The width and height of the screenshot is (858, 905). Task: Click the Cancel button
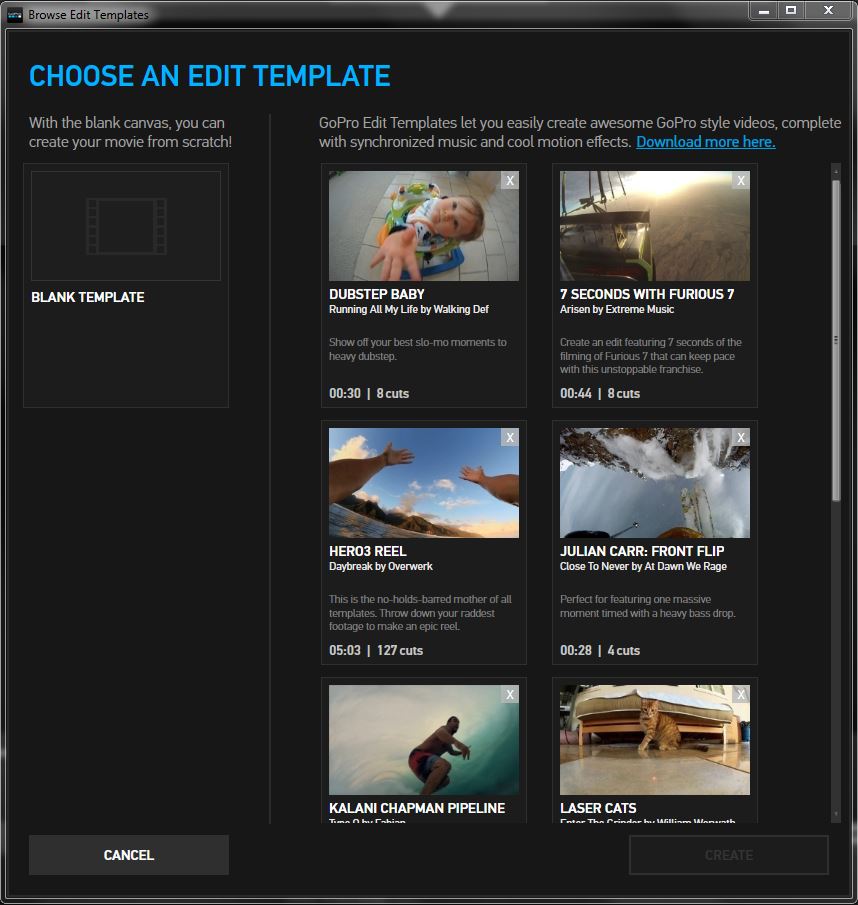[129, 855]
